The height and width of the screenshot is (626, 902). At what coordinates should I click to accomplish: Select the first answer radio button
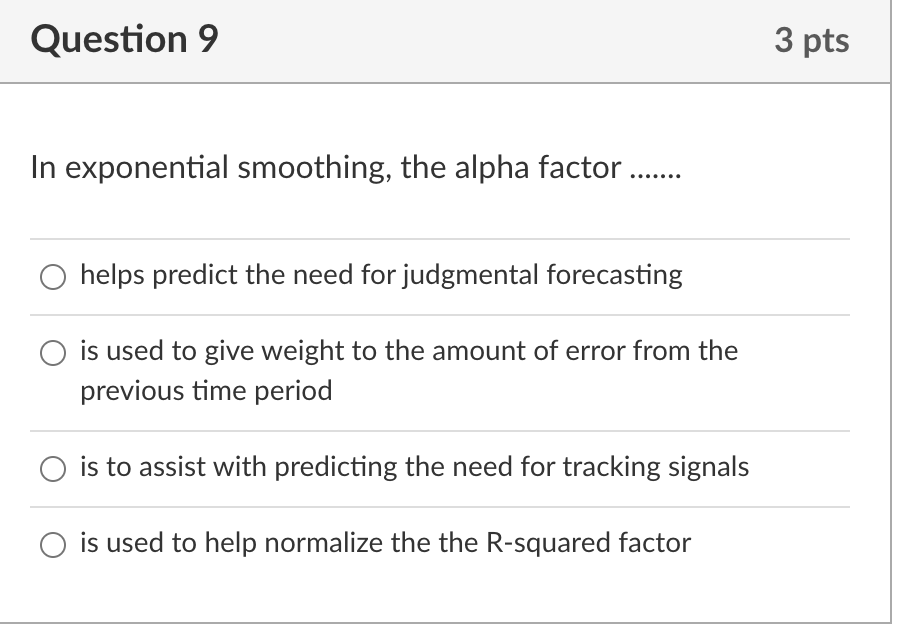[51, 276]
